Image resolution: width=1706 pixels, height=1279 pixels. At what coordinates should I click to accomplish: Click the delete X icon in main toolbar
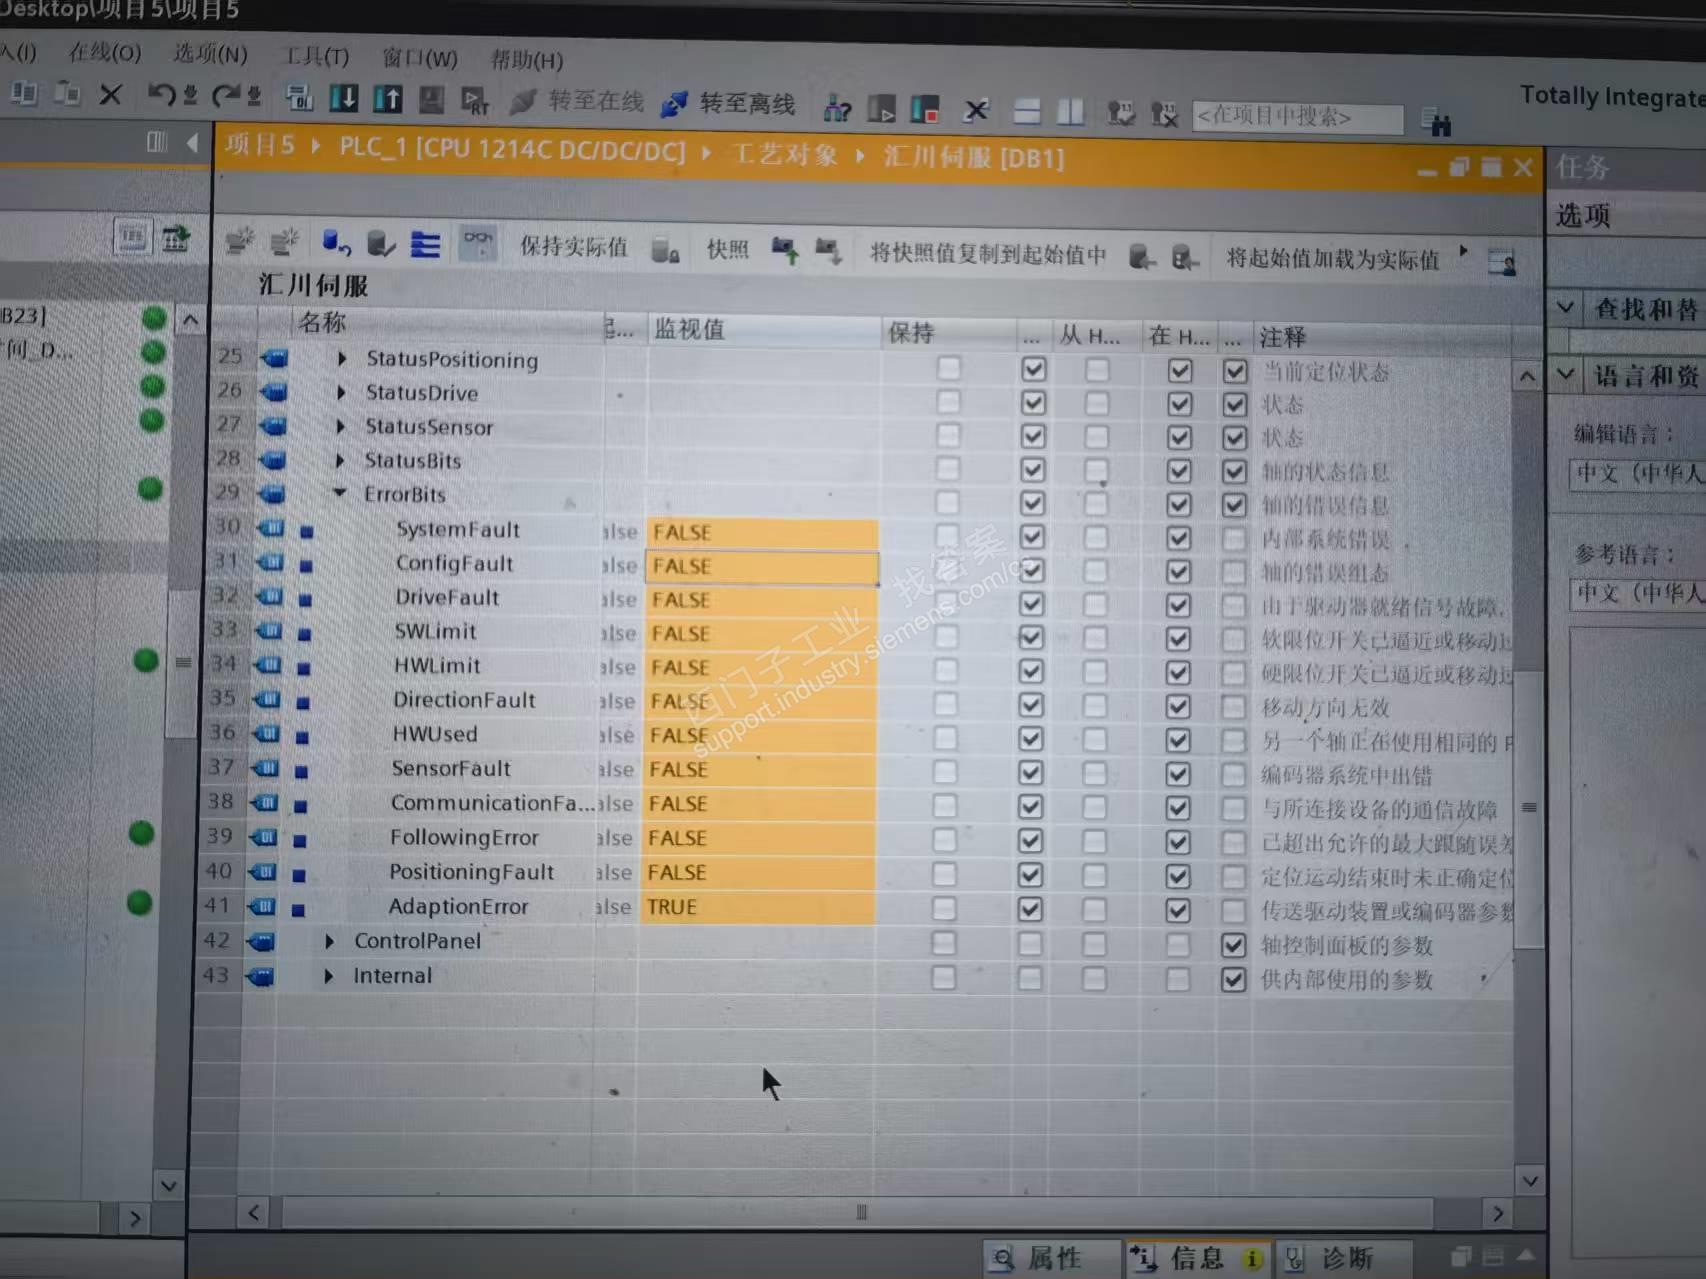(x=110, y=95)
